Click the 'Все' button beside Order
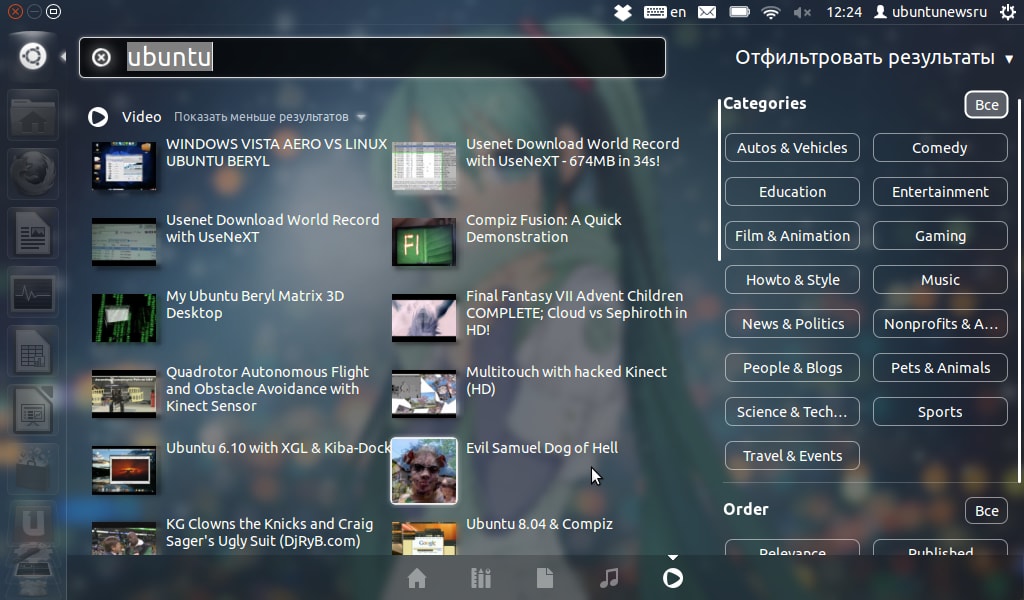 pyautogui.click(x=986, y=511)
